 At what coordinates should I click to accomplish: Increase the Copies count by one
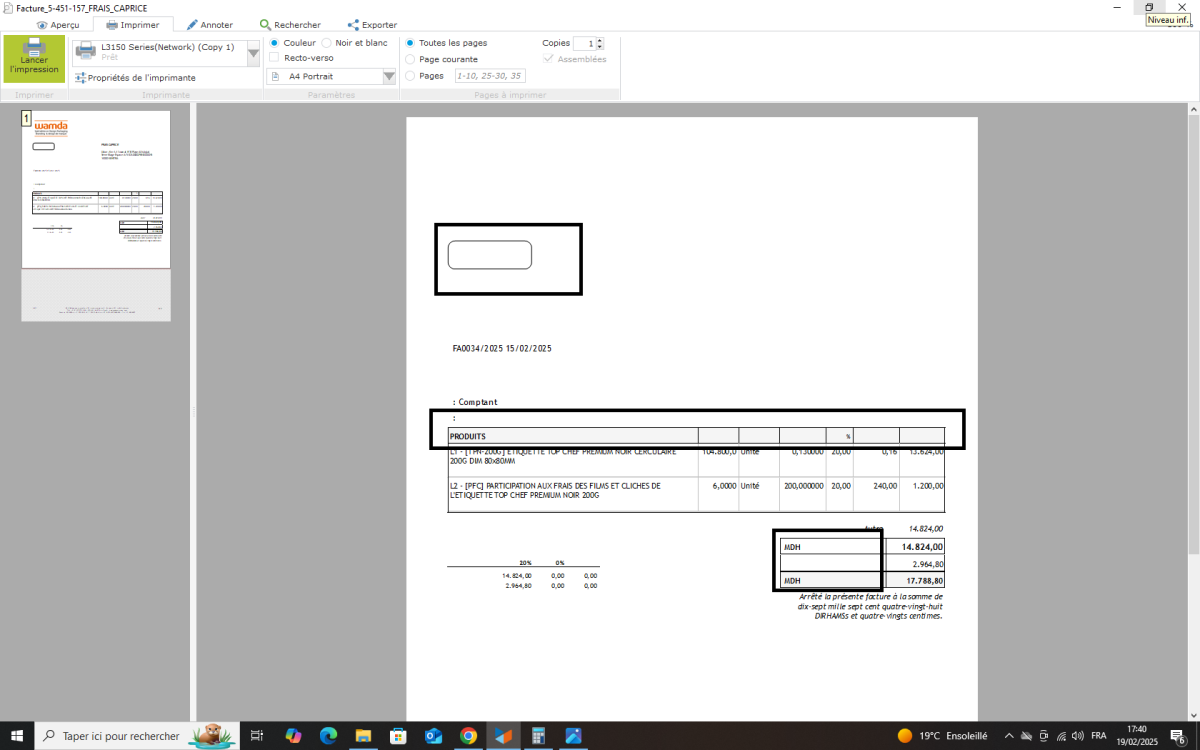[600, 40]
